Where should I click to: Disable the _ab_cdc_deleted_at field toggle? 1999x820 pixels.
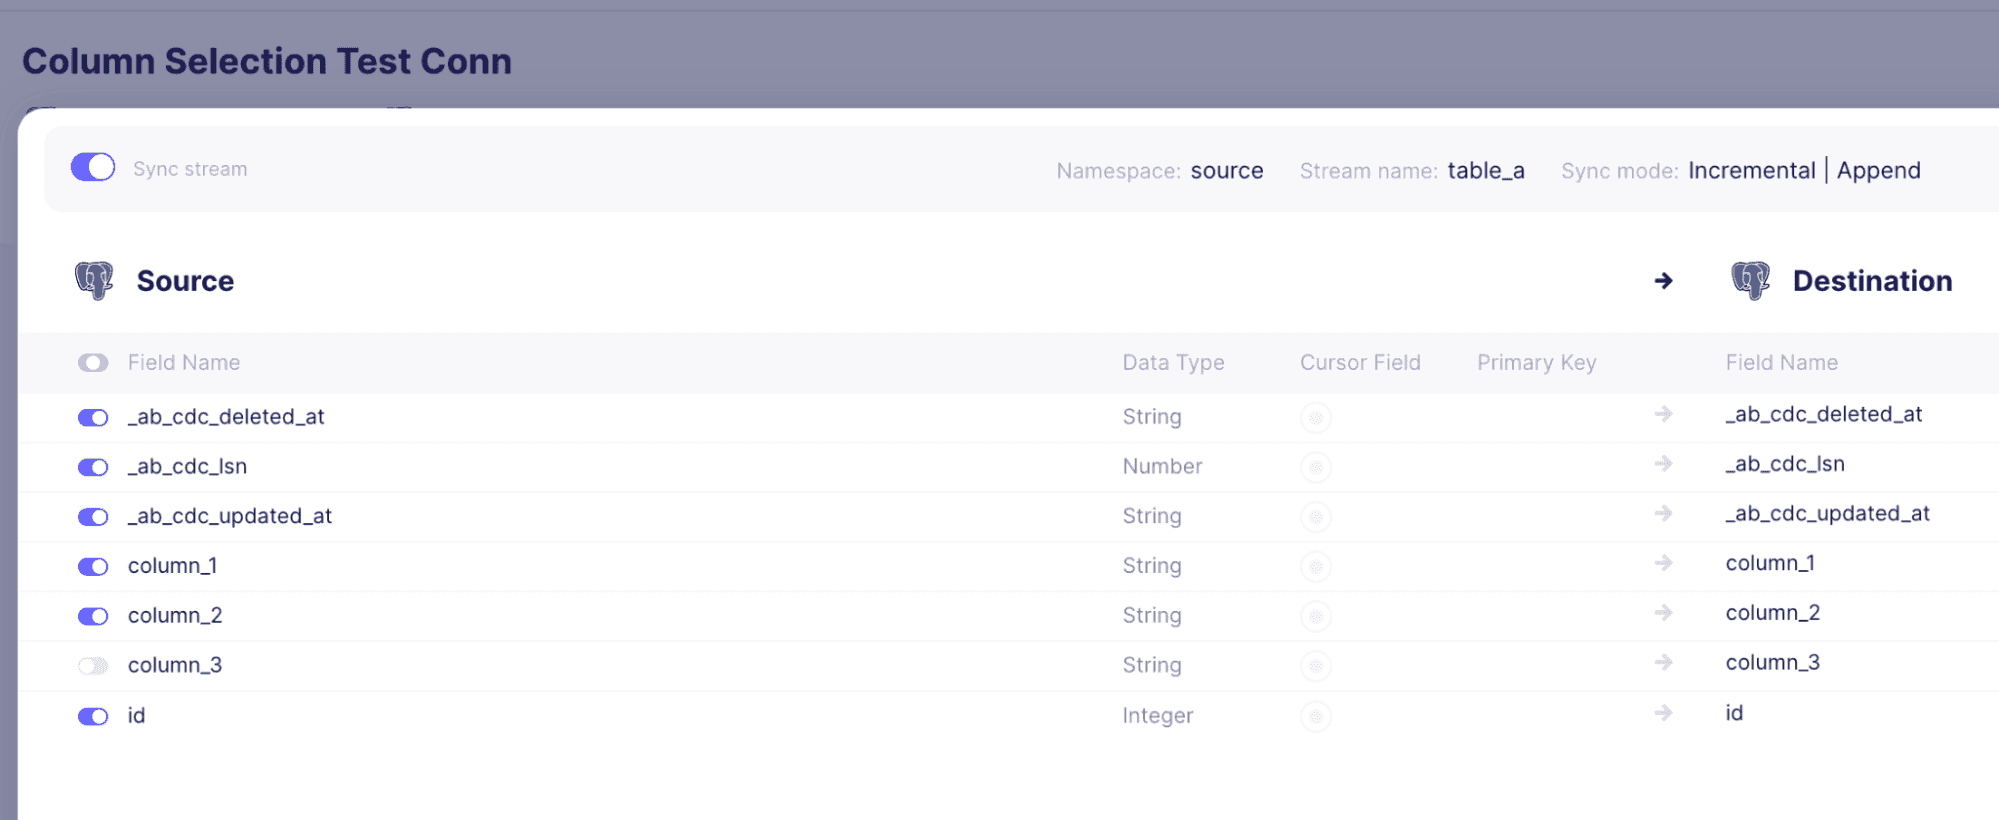(93, 418)
